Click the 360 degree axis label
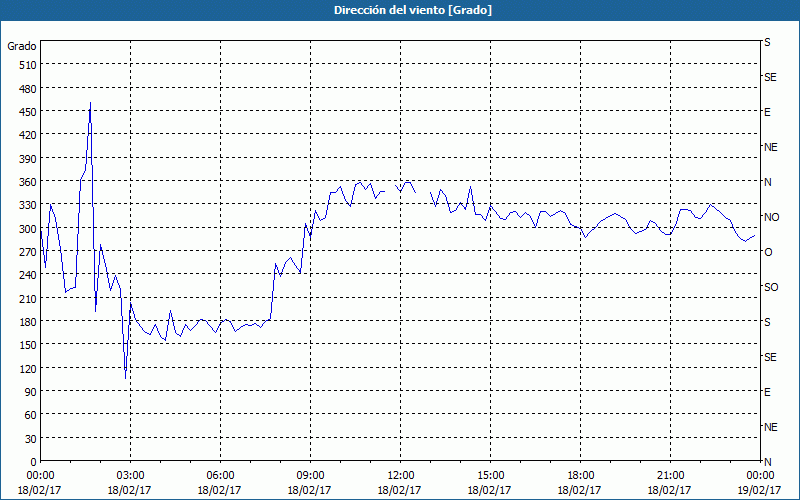 pyautogui.click(x=29, y=182)
